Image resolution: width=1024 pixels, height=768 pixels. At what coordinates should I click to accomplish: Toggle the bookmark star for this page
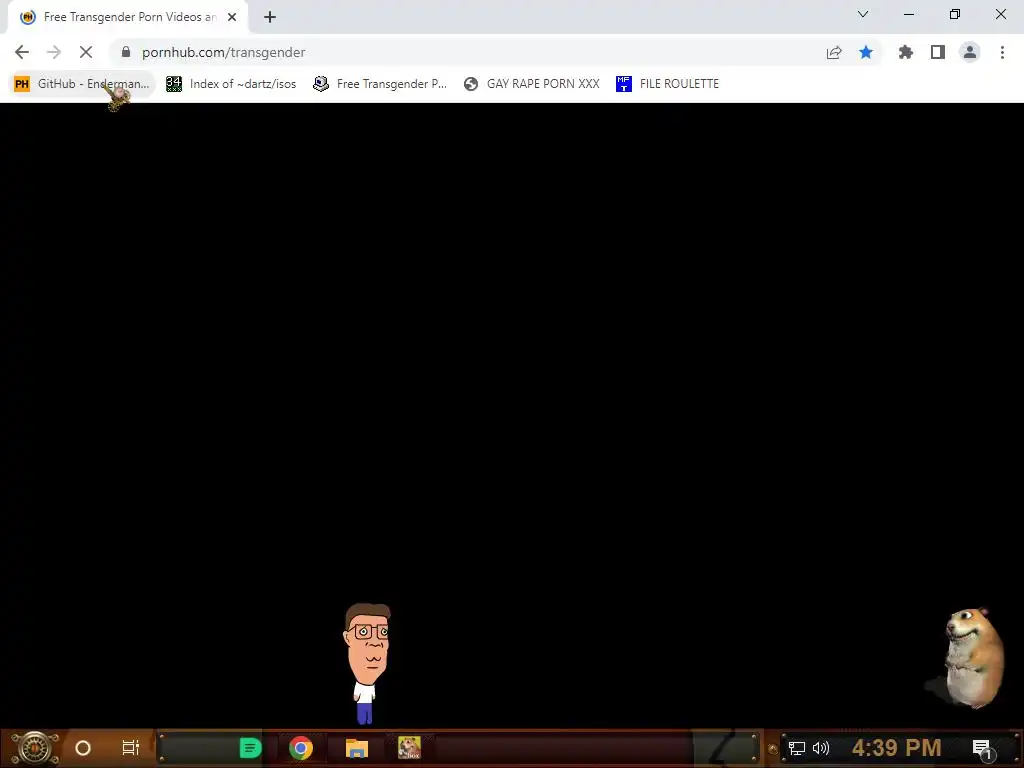[x=866, y=52]
